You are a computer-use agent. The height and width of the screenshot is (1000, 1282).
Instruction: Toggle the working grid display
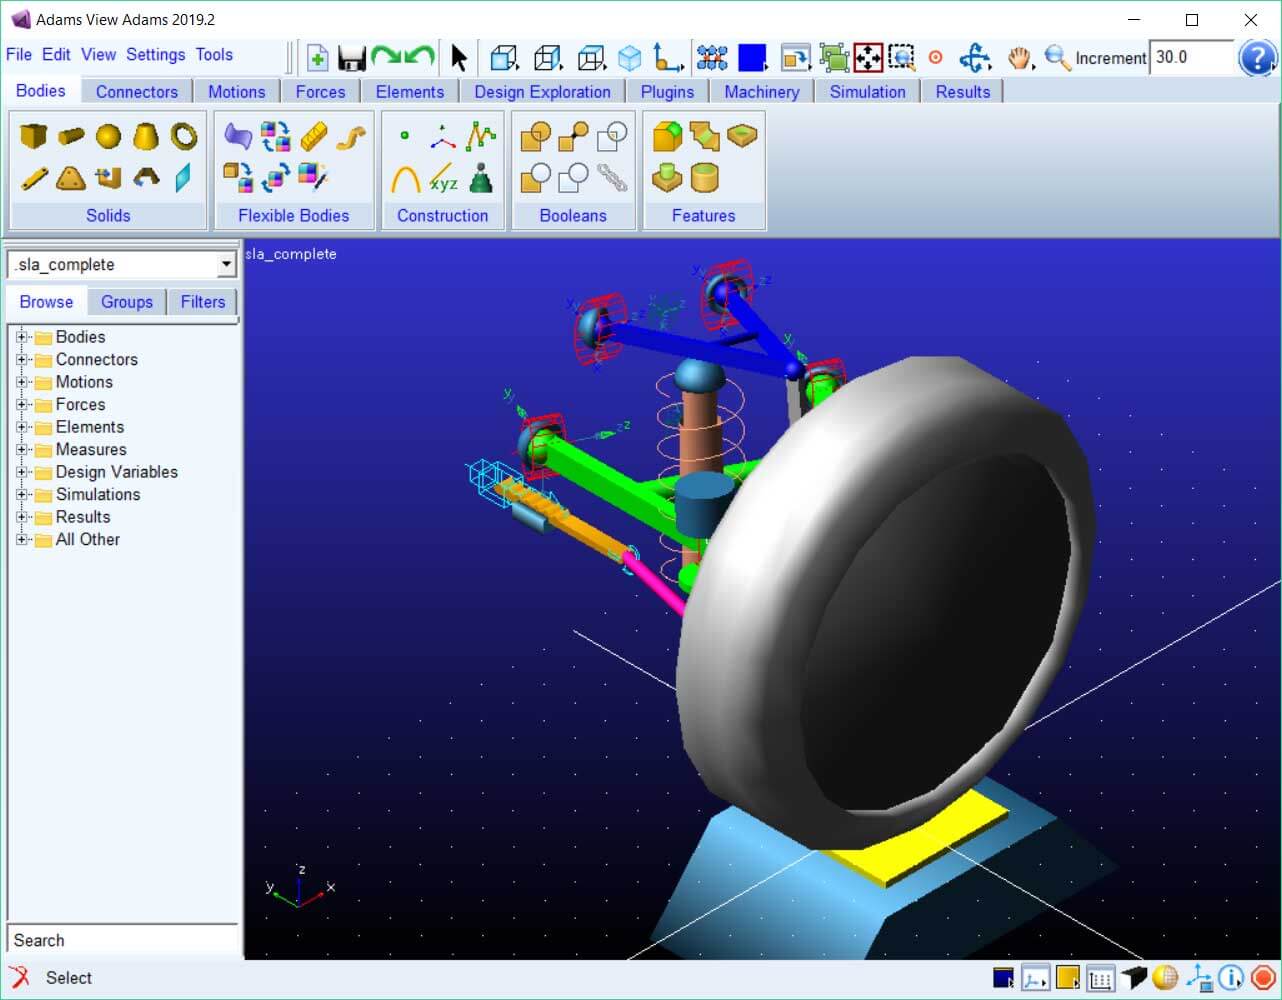[1100, 977]
